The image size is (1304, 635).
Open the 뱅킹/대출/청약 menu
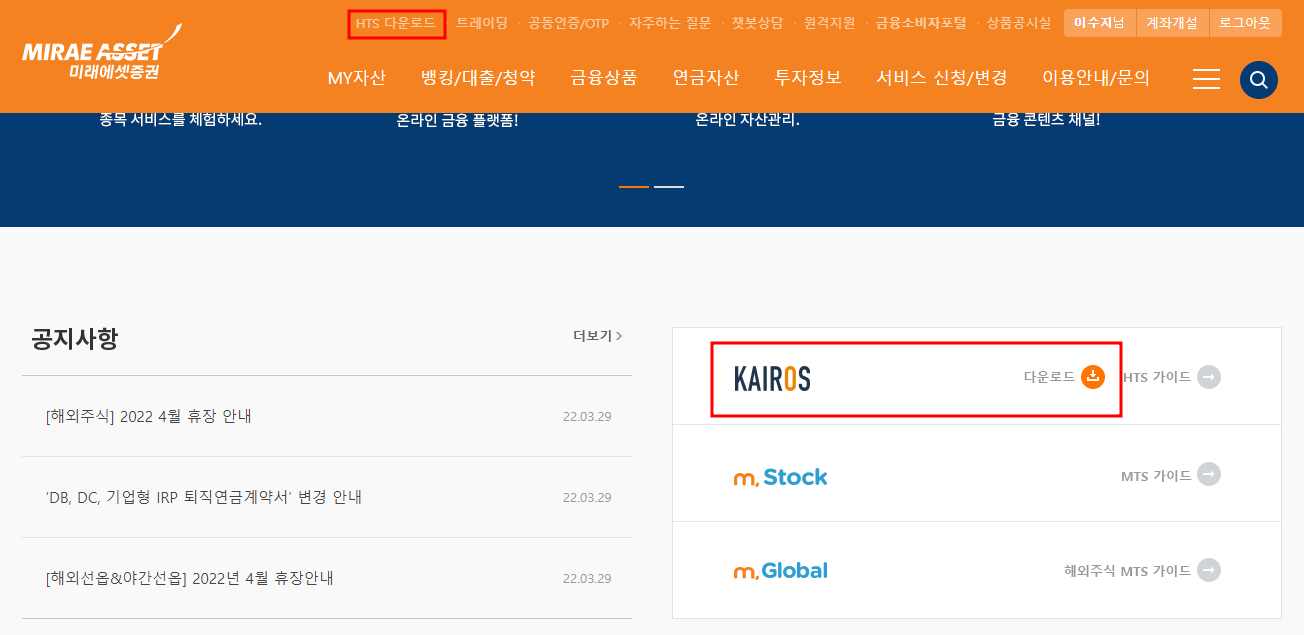tap(478, 78)
